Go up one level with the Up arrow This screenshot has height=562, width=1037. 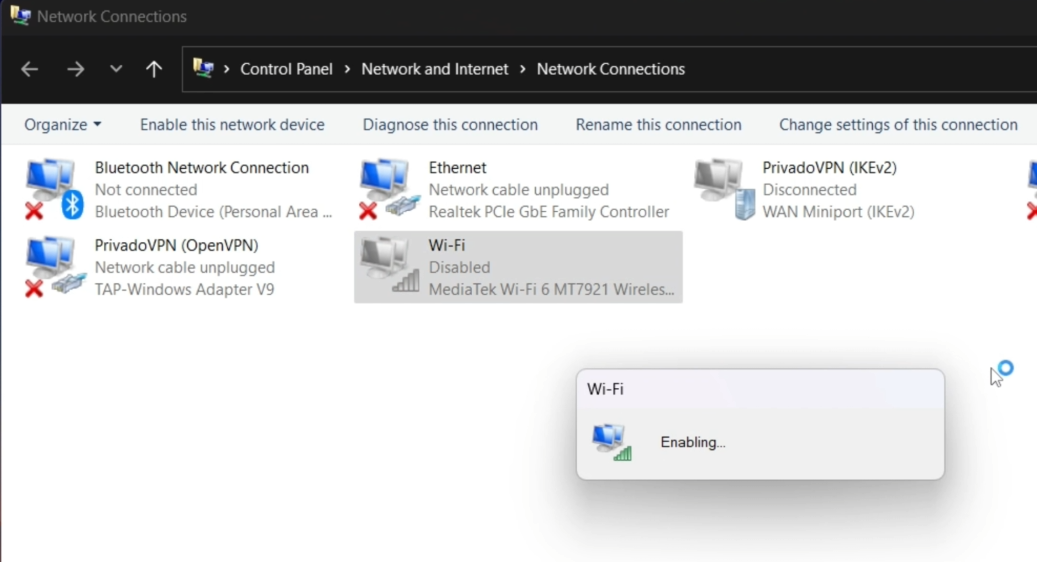coord(154,69)
